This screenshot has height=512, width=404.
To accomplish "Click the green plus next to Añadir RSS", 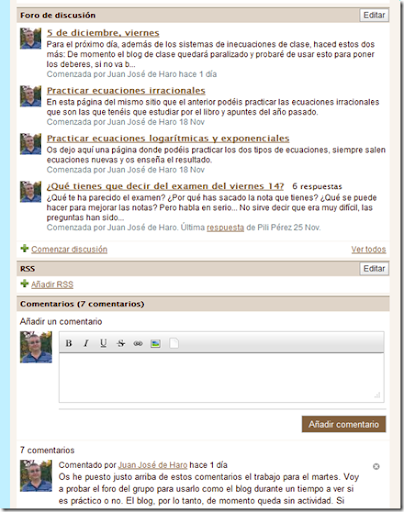I will 24,284.
